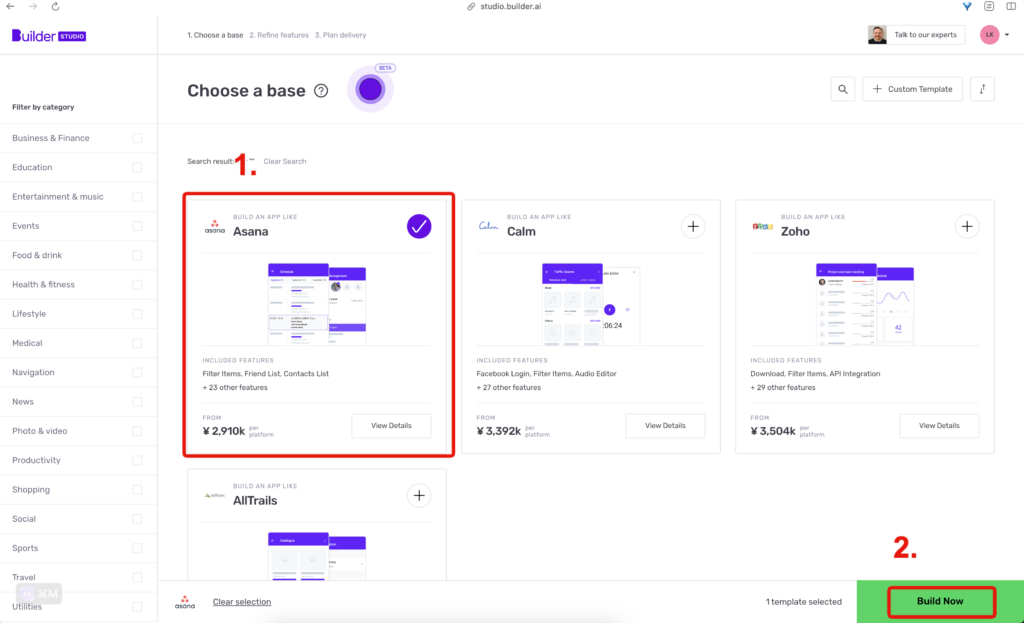The height and width of the screenshot is (623, 1024).
Task: Click the blue V extension icon
Action: point(967,7)
